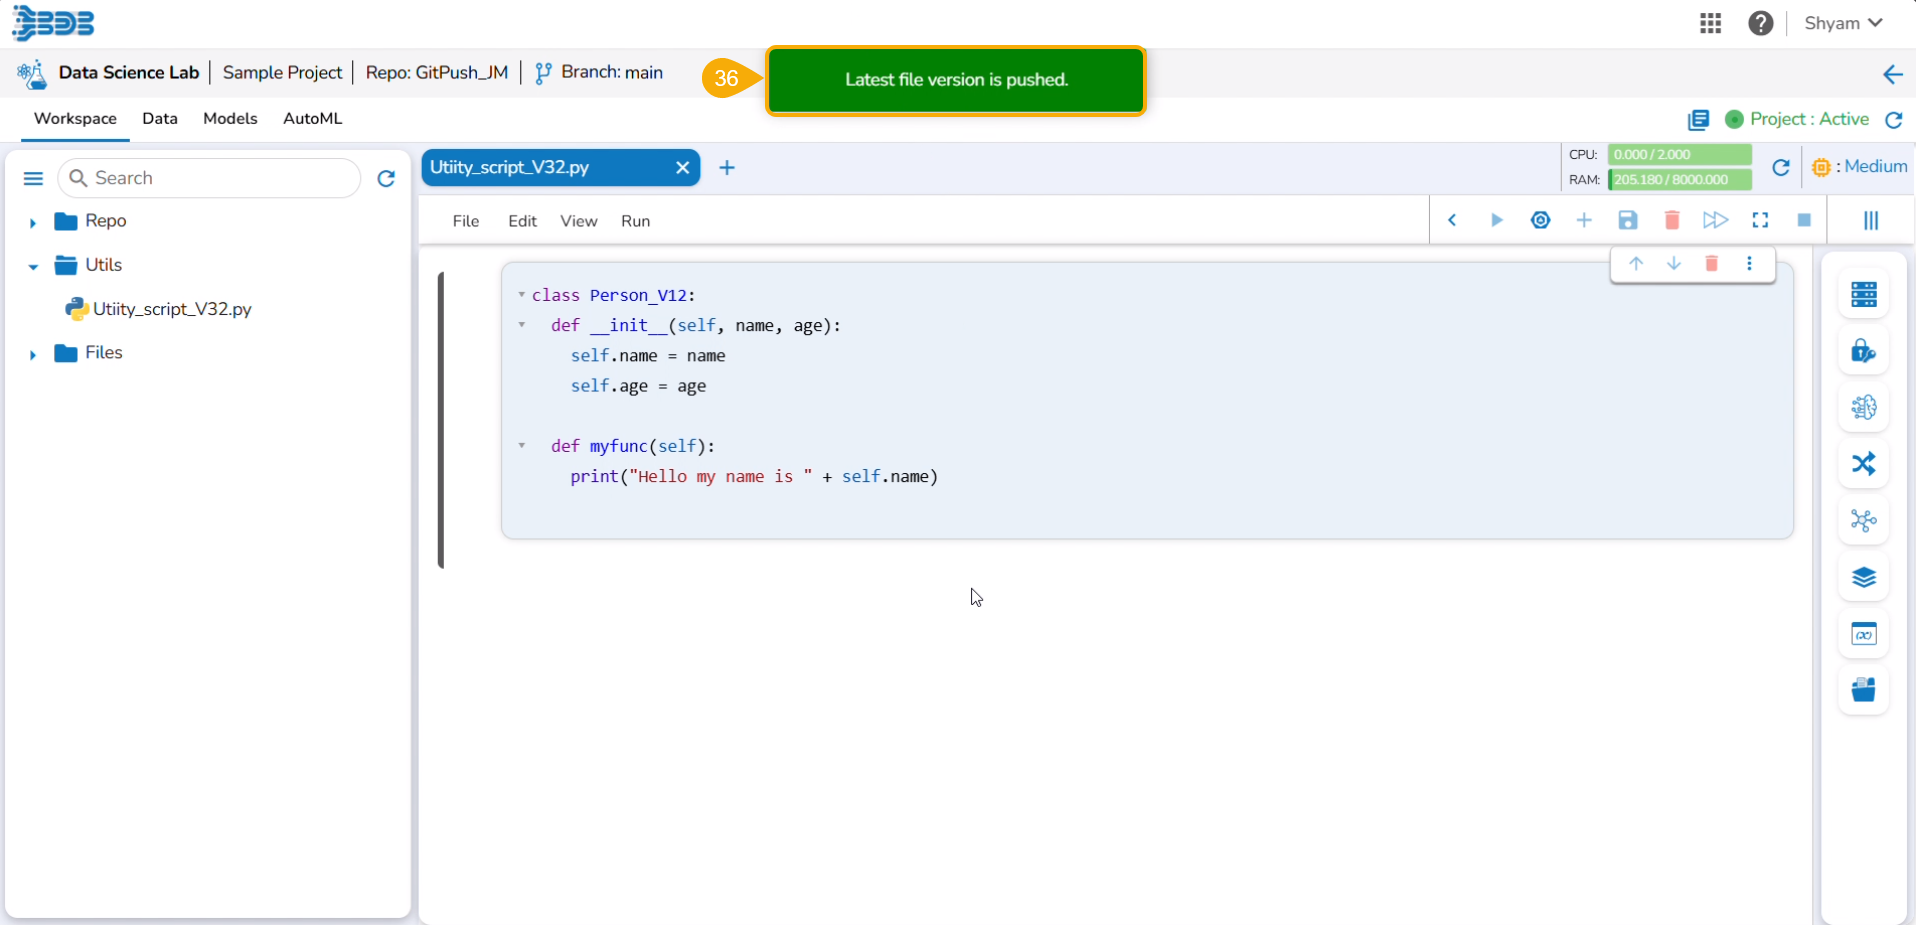
Task: Open the Shyam user dropdown
Action: (x=1843, y=23)
